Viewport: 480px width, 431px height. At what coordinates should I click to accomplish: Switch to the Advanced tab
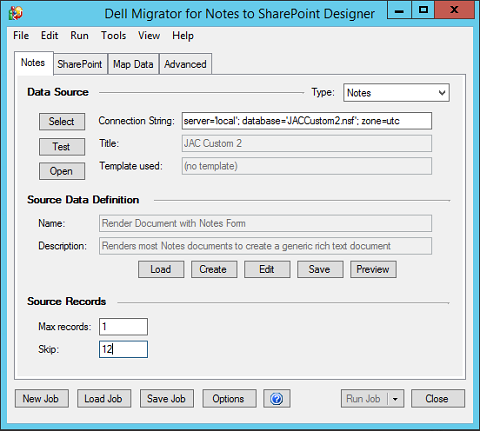185,64
